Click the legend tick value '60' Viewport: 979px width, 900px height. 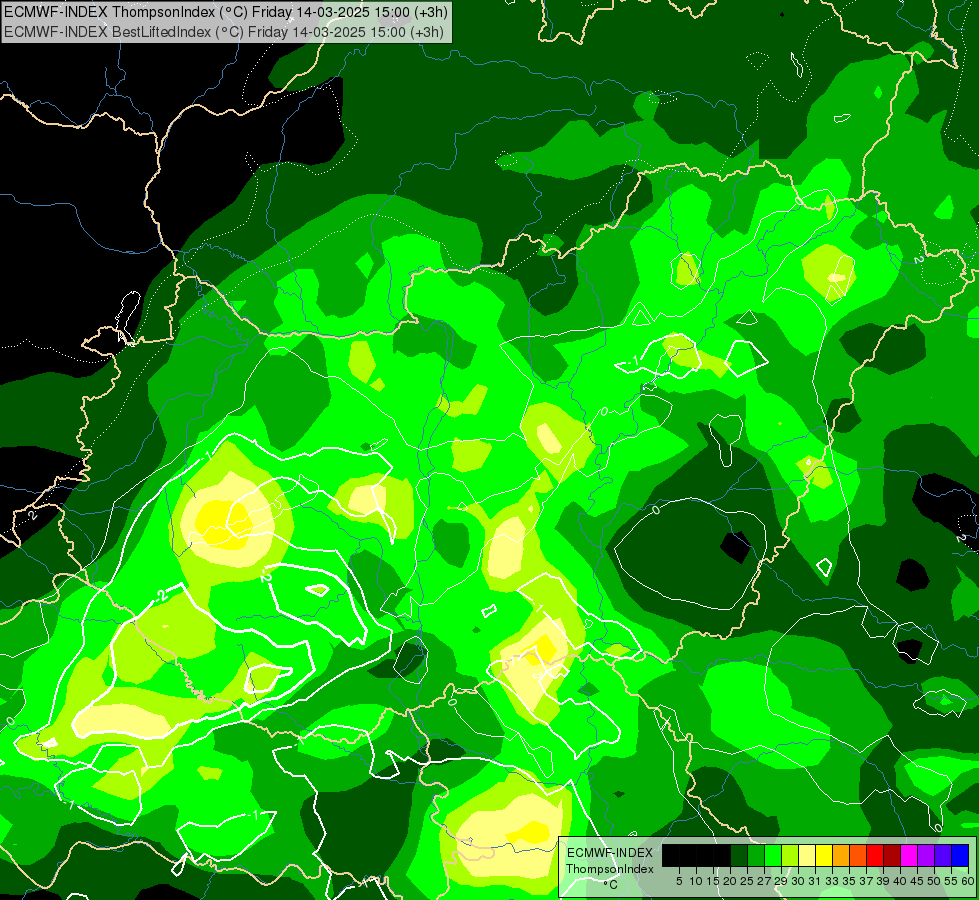(968, 881)
